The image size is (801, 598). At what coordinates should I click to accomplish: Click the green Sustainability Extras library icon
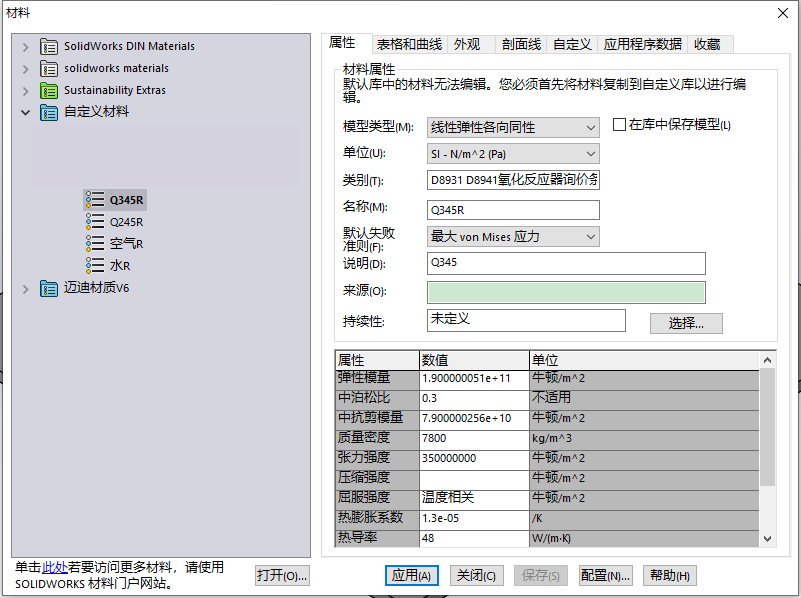click(x=49, y=90)
